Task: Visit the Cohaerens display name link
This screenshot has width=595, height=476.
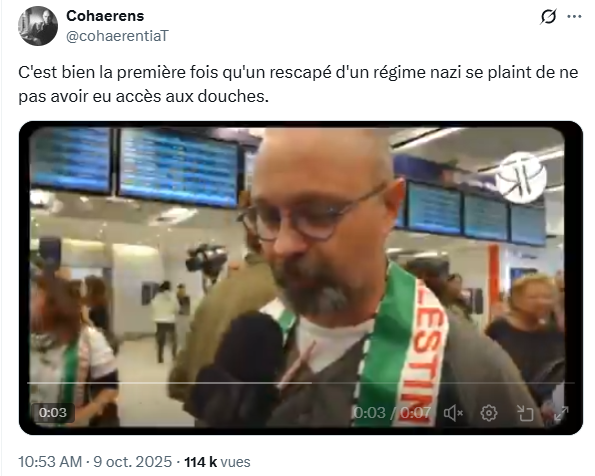Action: 105,16
